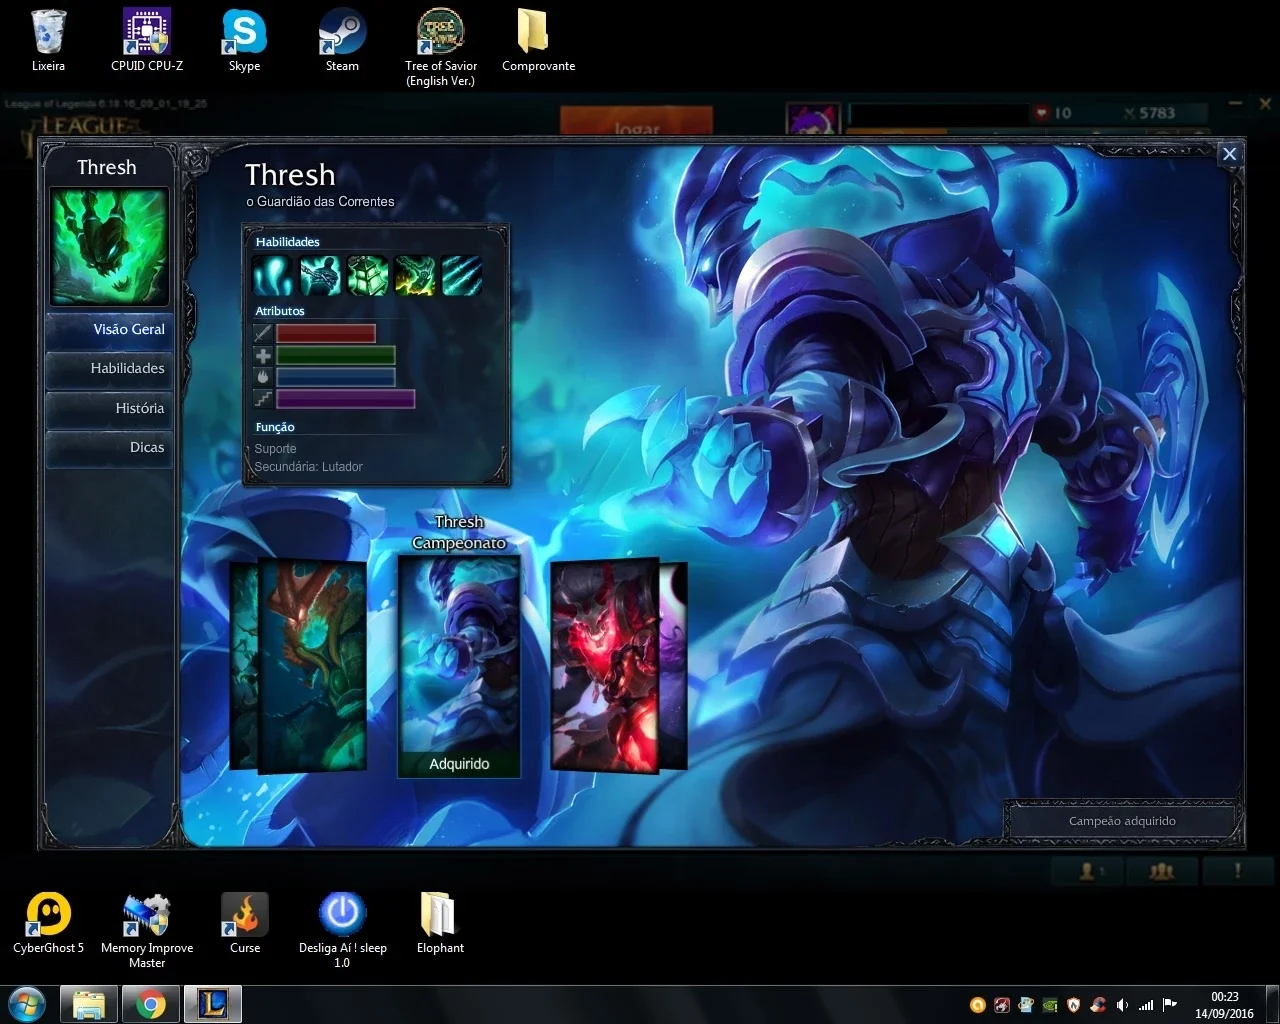Viewport: 1280px width, 1024px height.
Task: Switch to the Dicas tab
Action: (x=110, y=447)
